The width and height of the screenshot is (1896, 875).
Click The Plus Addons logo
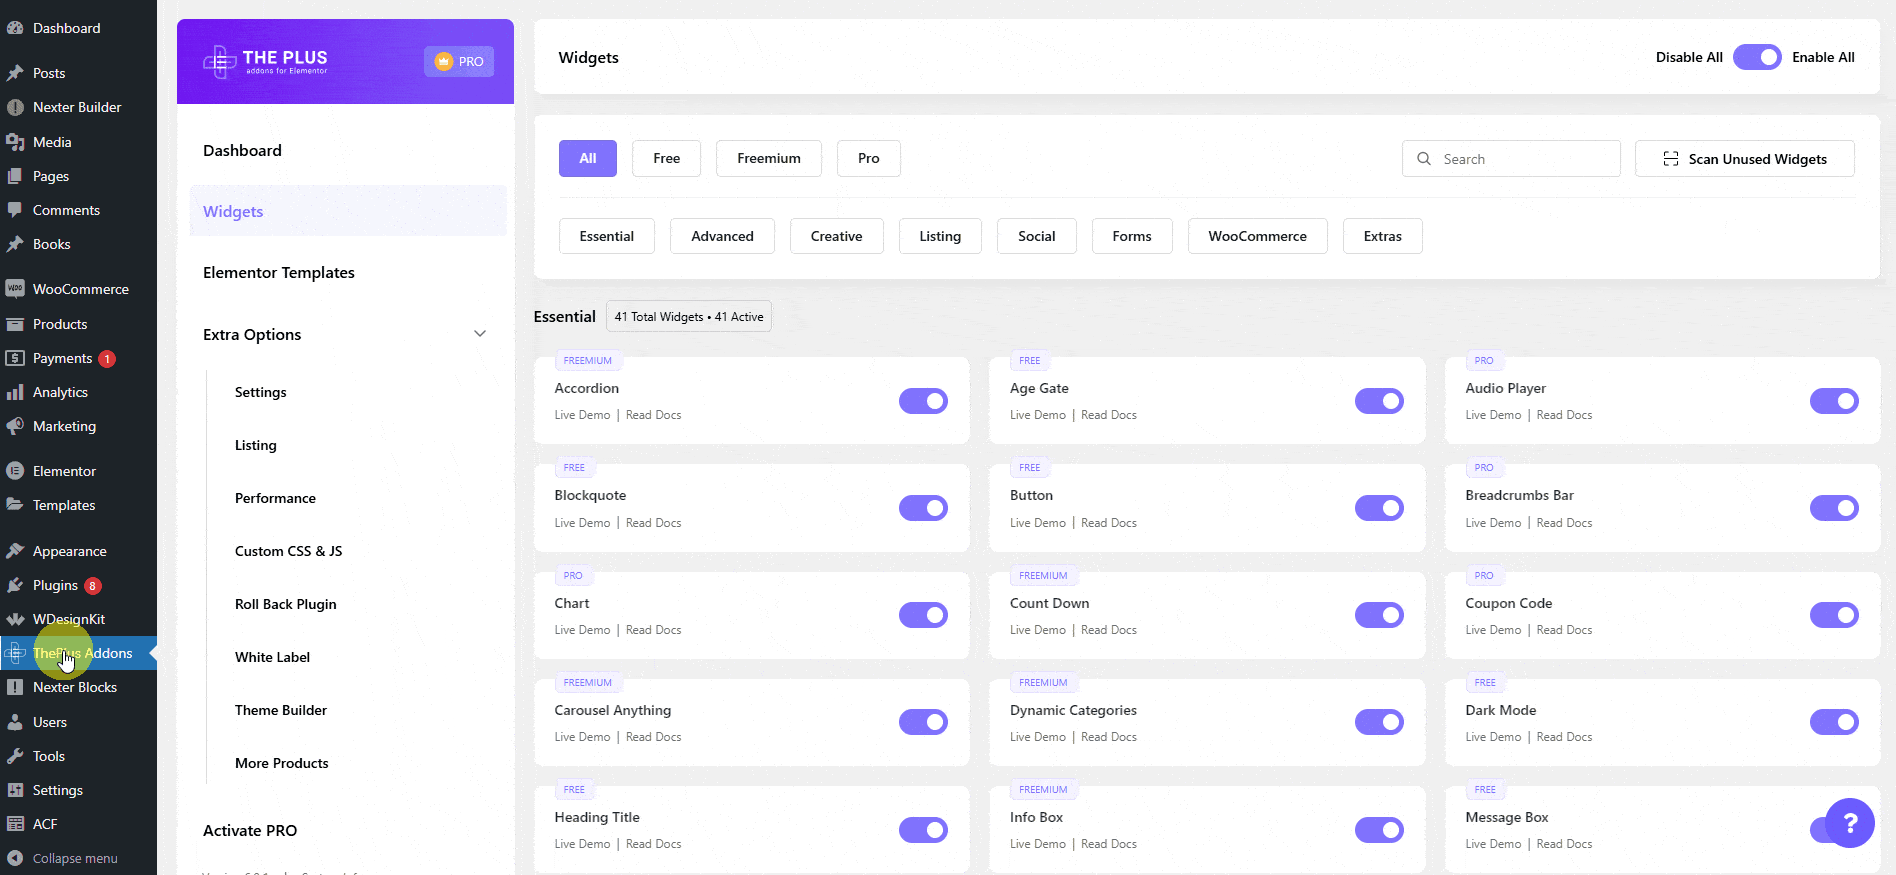pyautogui.click(x=266, y=61)
